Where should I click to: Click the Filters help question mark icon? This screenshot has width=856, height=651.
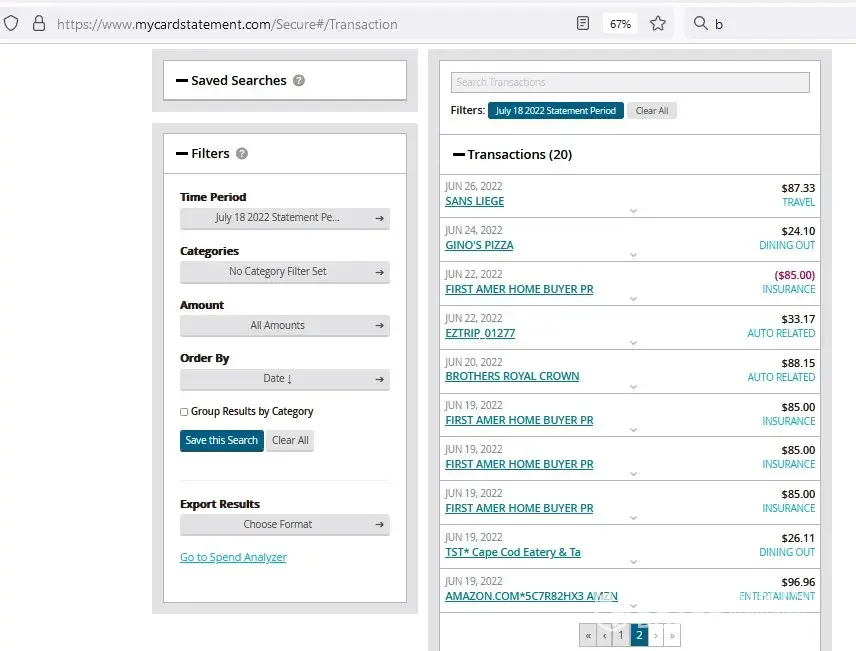pos(242,154)
